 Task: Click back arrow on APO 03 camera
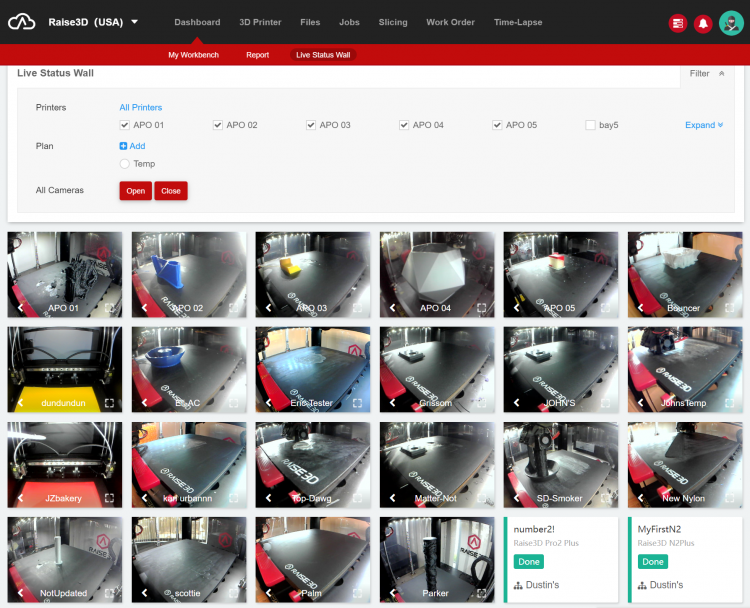tap(268, 308)
